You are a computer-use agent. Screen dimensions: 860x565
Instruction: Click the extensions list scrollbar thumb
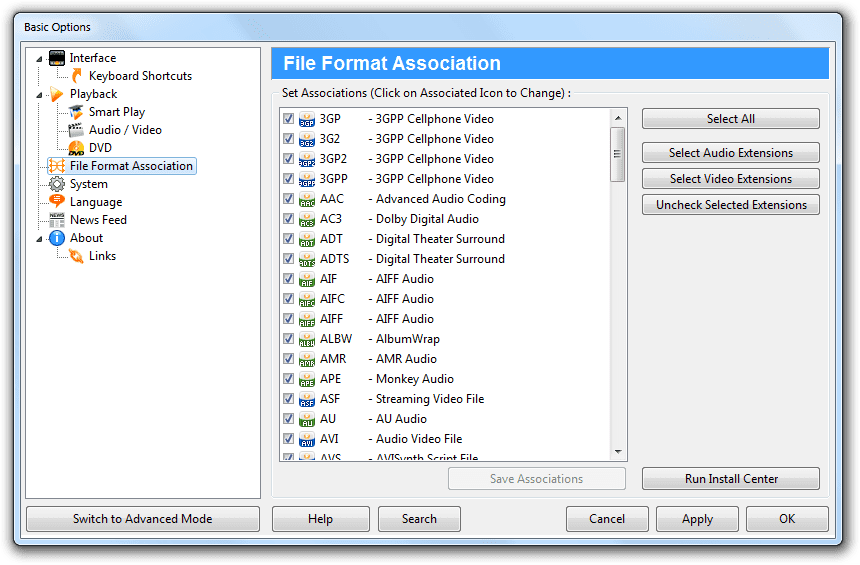click(x=618, y=154)
